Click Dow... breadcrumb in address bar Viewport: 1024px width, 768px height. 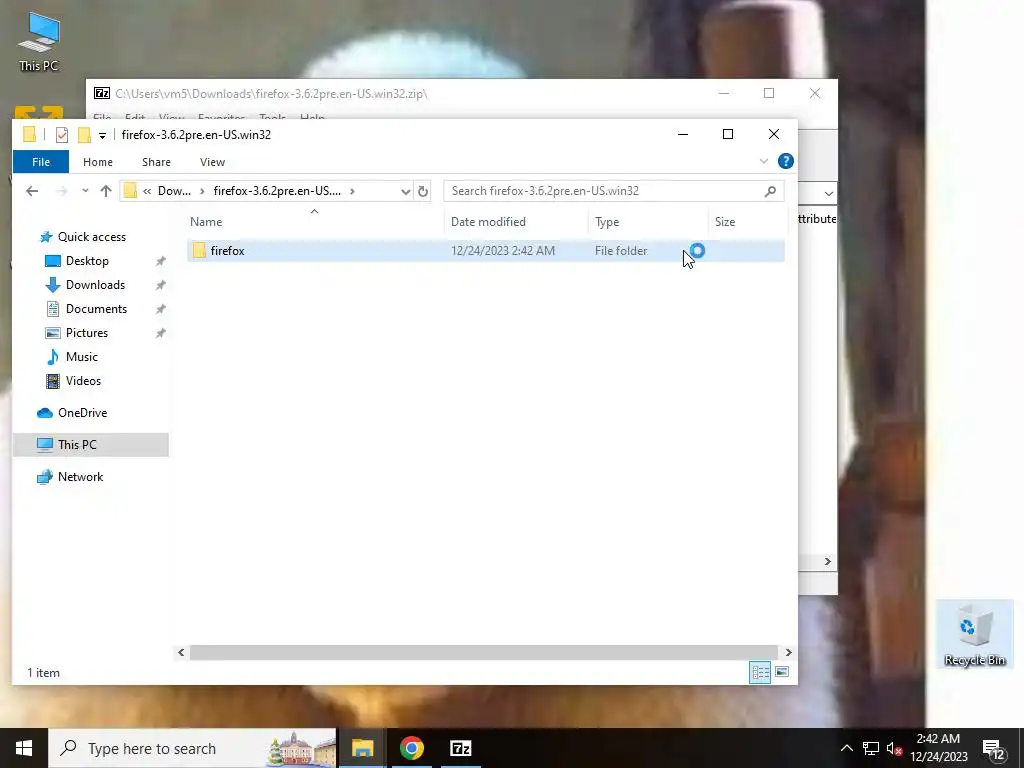pyautogui.click(x=174, y=191)
